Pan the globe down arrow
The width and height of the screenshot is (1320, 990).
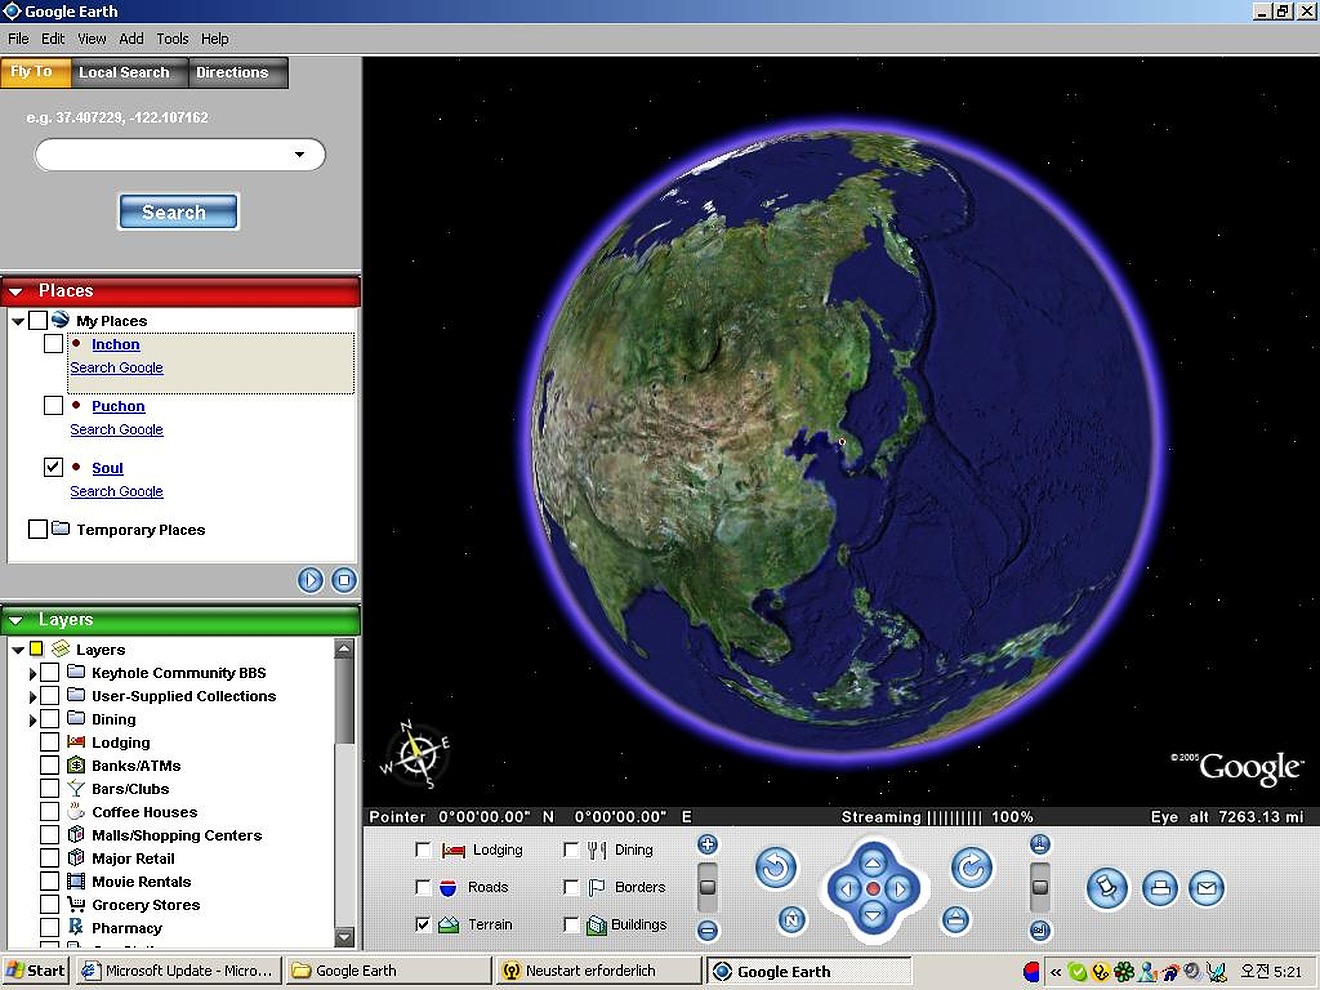coord(873,914)
